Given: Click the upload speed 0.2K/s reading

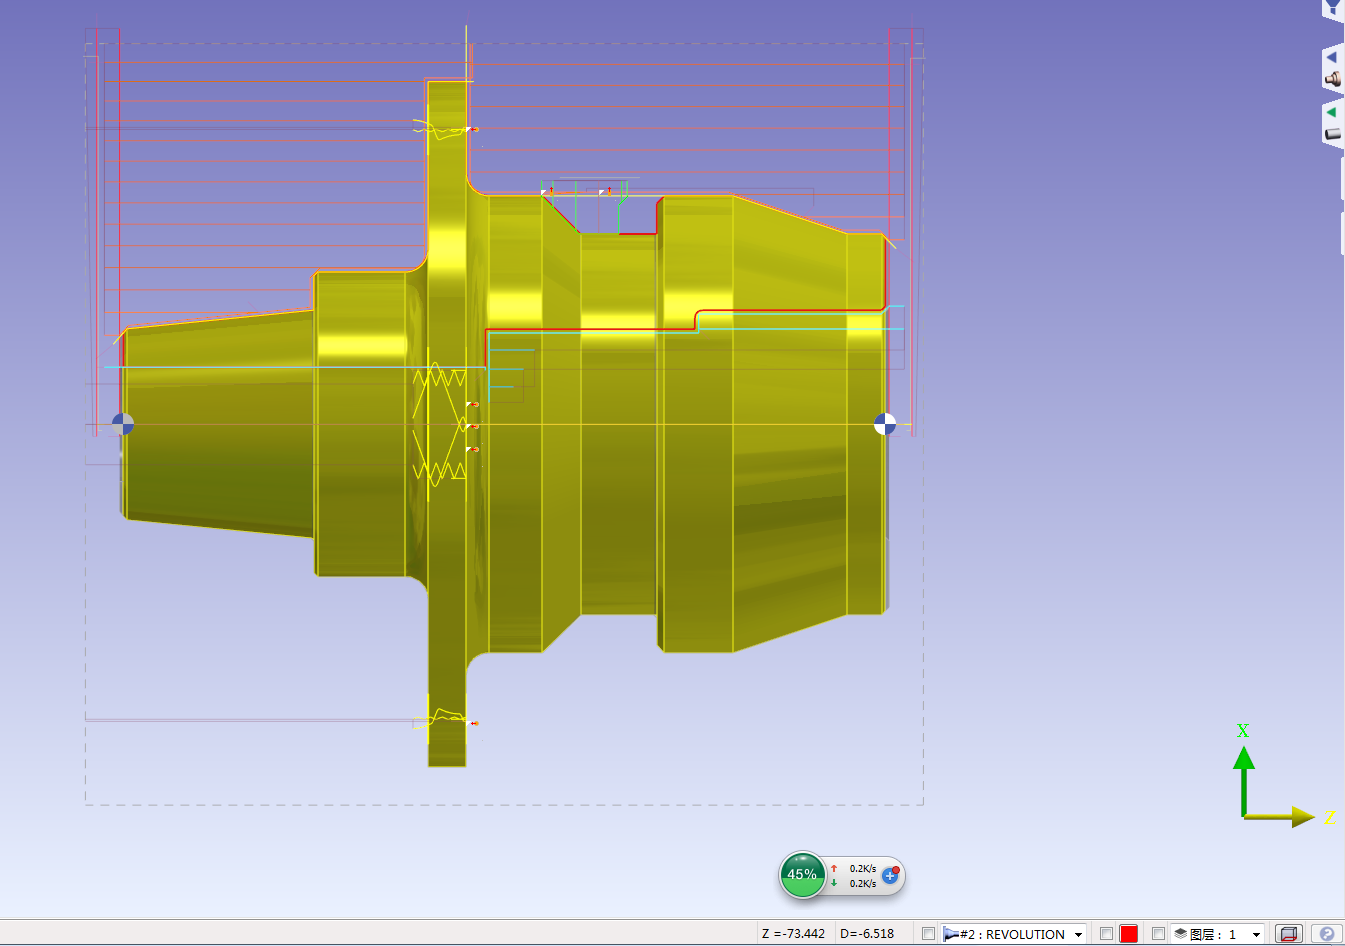Looking at the screenshot, I should pyautogui.click(x=863, y=868).
